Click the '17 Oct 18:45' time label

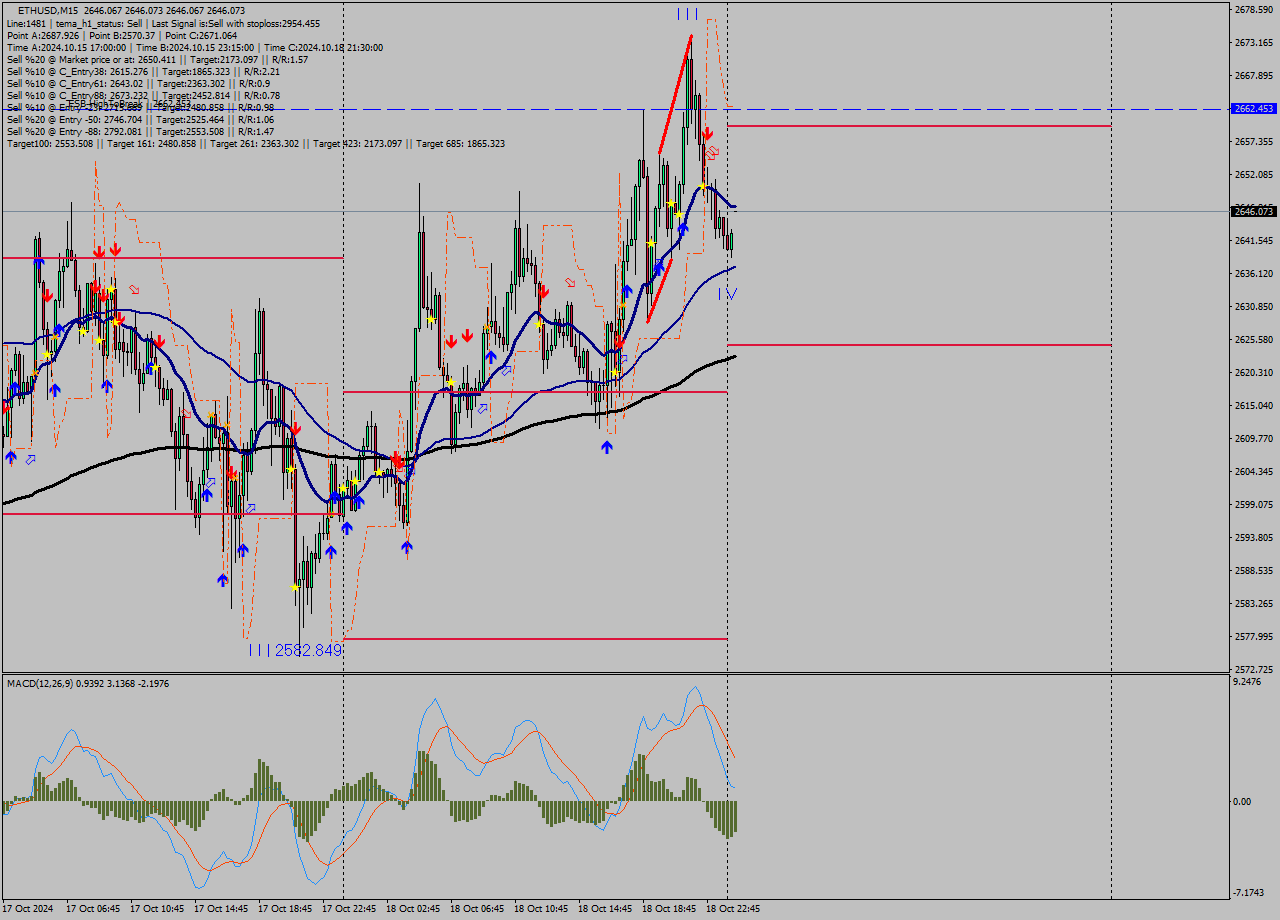pos(285,909)
